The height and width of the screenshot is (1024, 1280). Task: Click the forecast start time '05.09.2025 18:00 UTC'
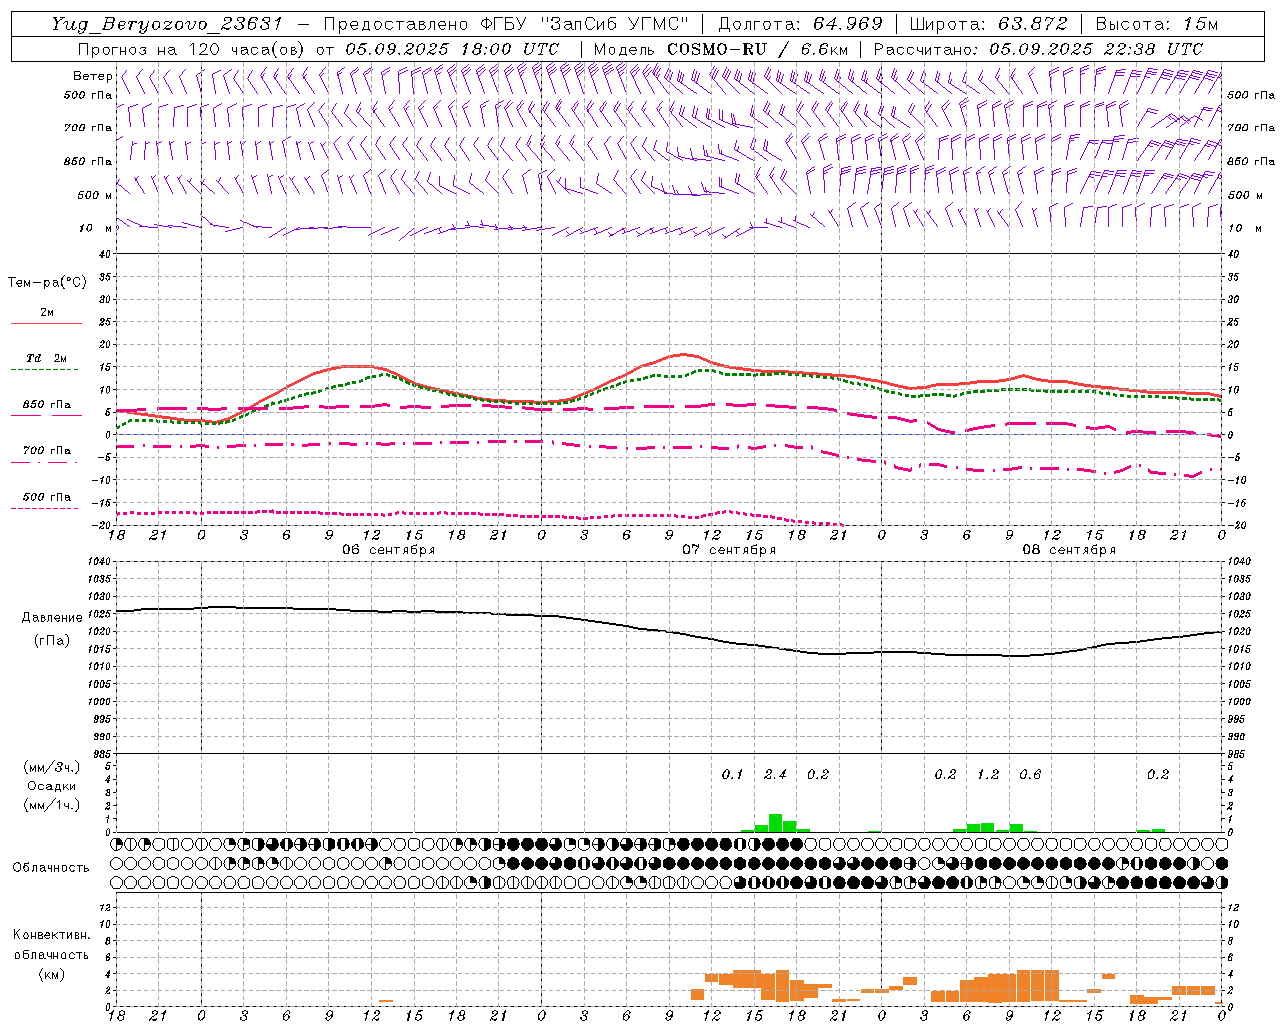pyautogui.click(x=452, y=49)
